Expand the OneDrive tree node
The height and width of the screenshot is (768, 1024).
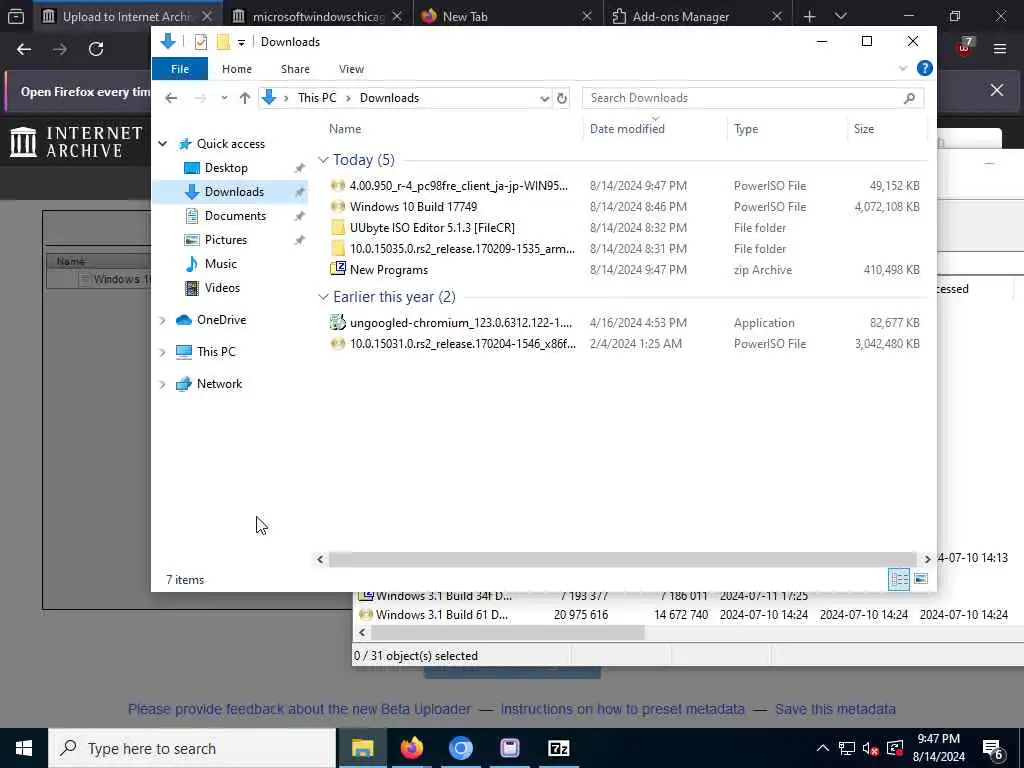click(x=163, y=320)
